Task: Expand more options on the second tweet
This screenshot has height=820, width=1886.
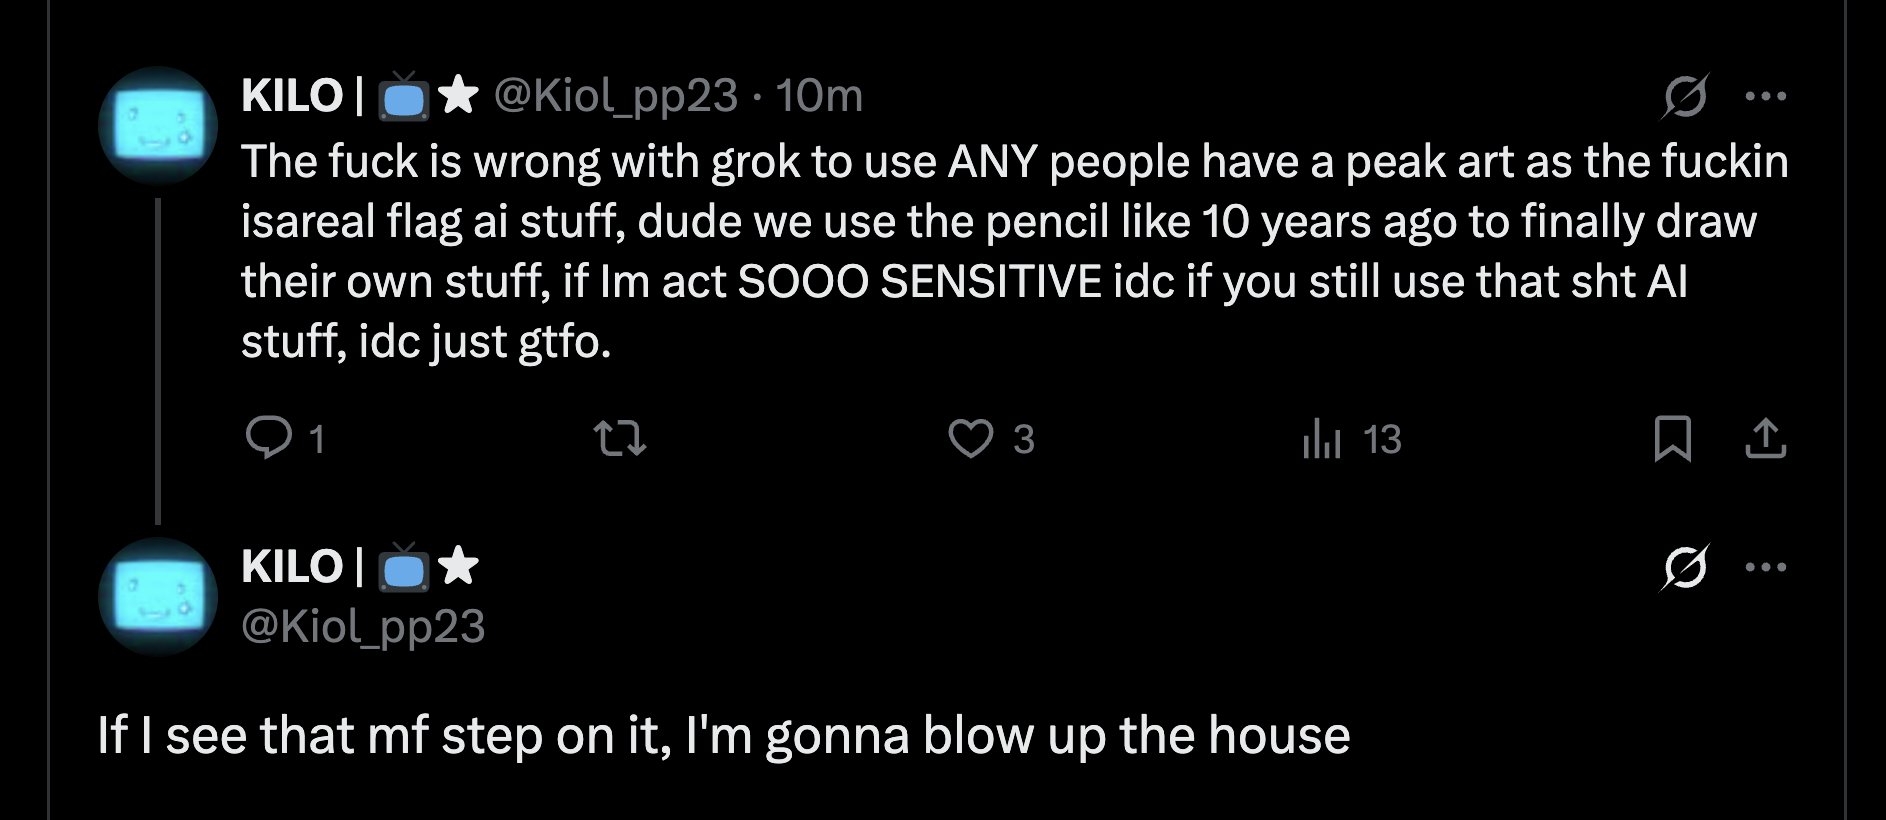Action: pyautogui.click(x=1765, y=567)
